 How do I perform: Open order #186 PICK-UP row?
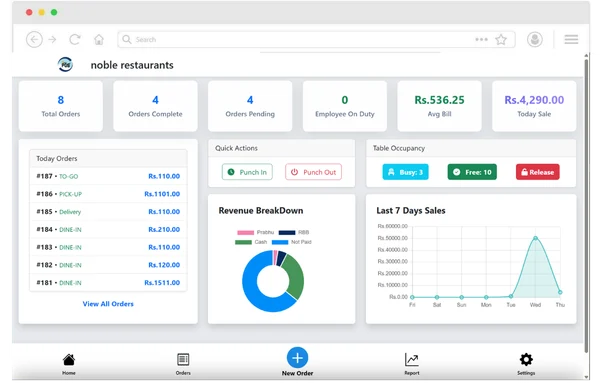point(108,194)
